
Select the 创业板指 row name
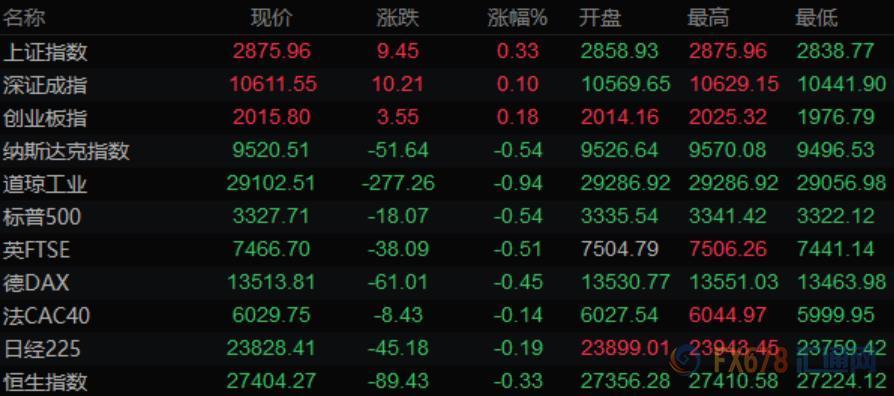[x=46, y=118]
